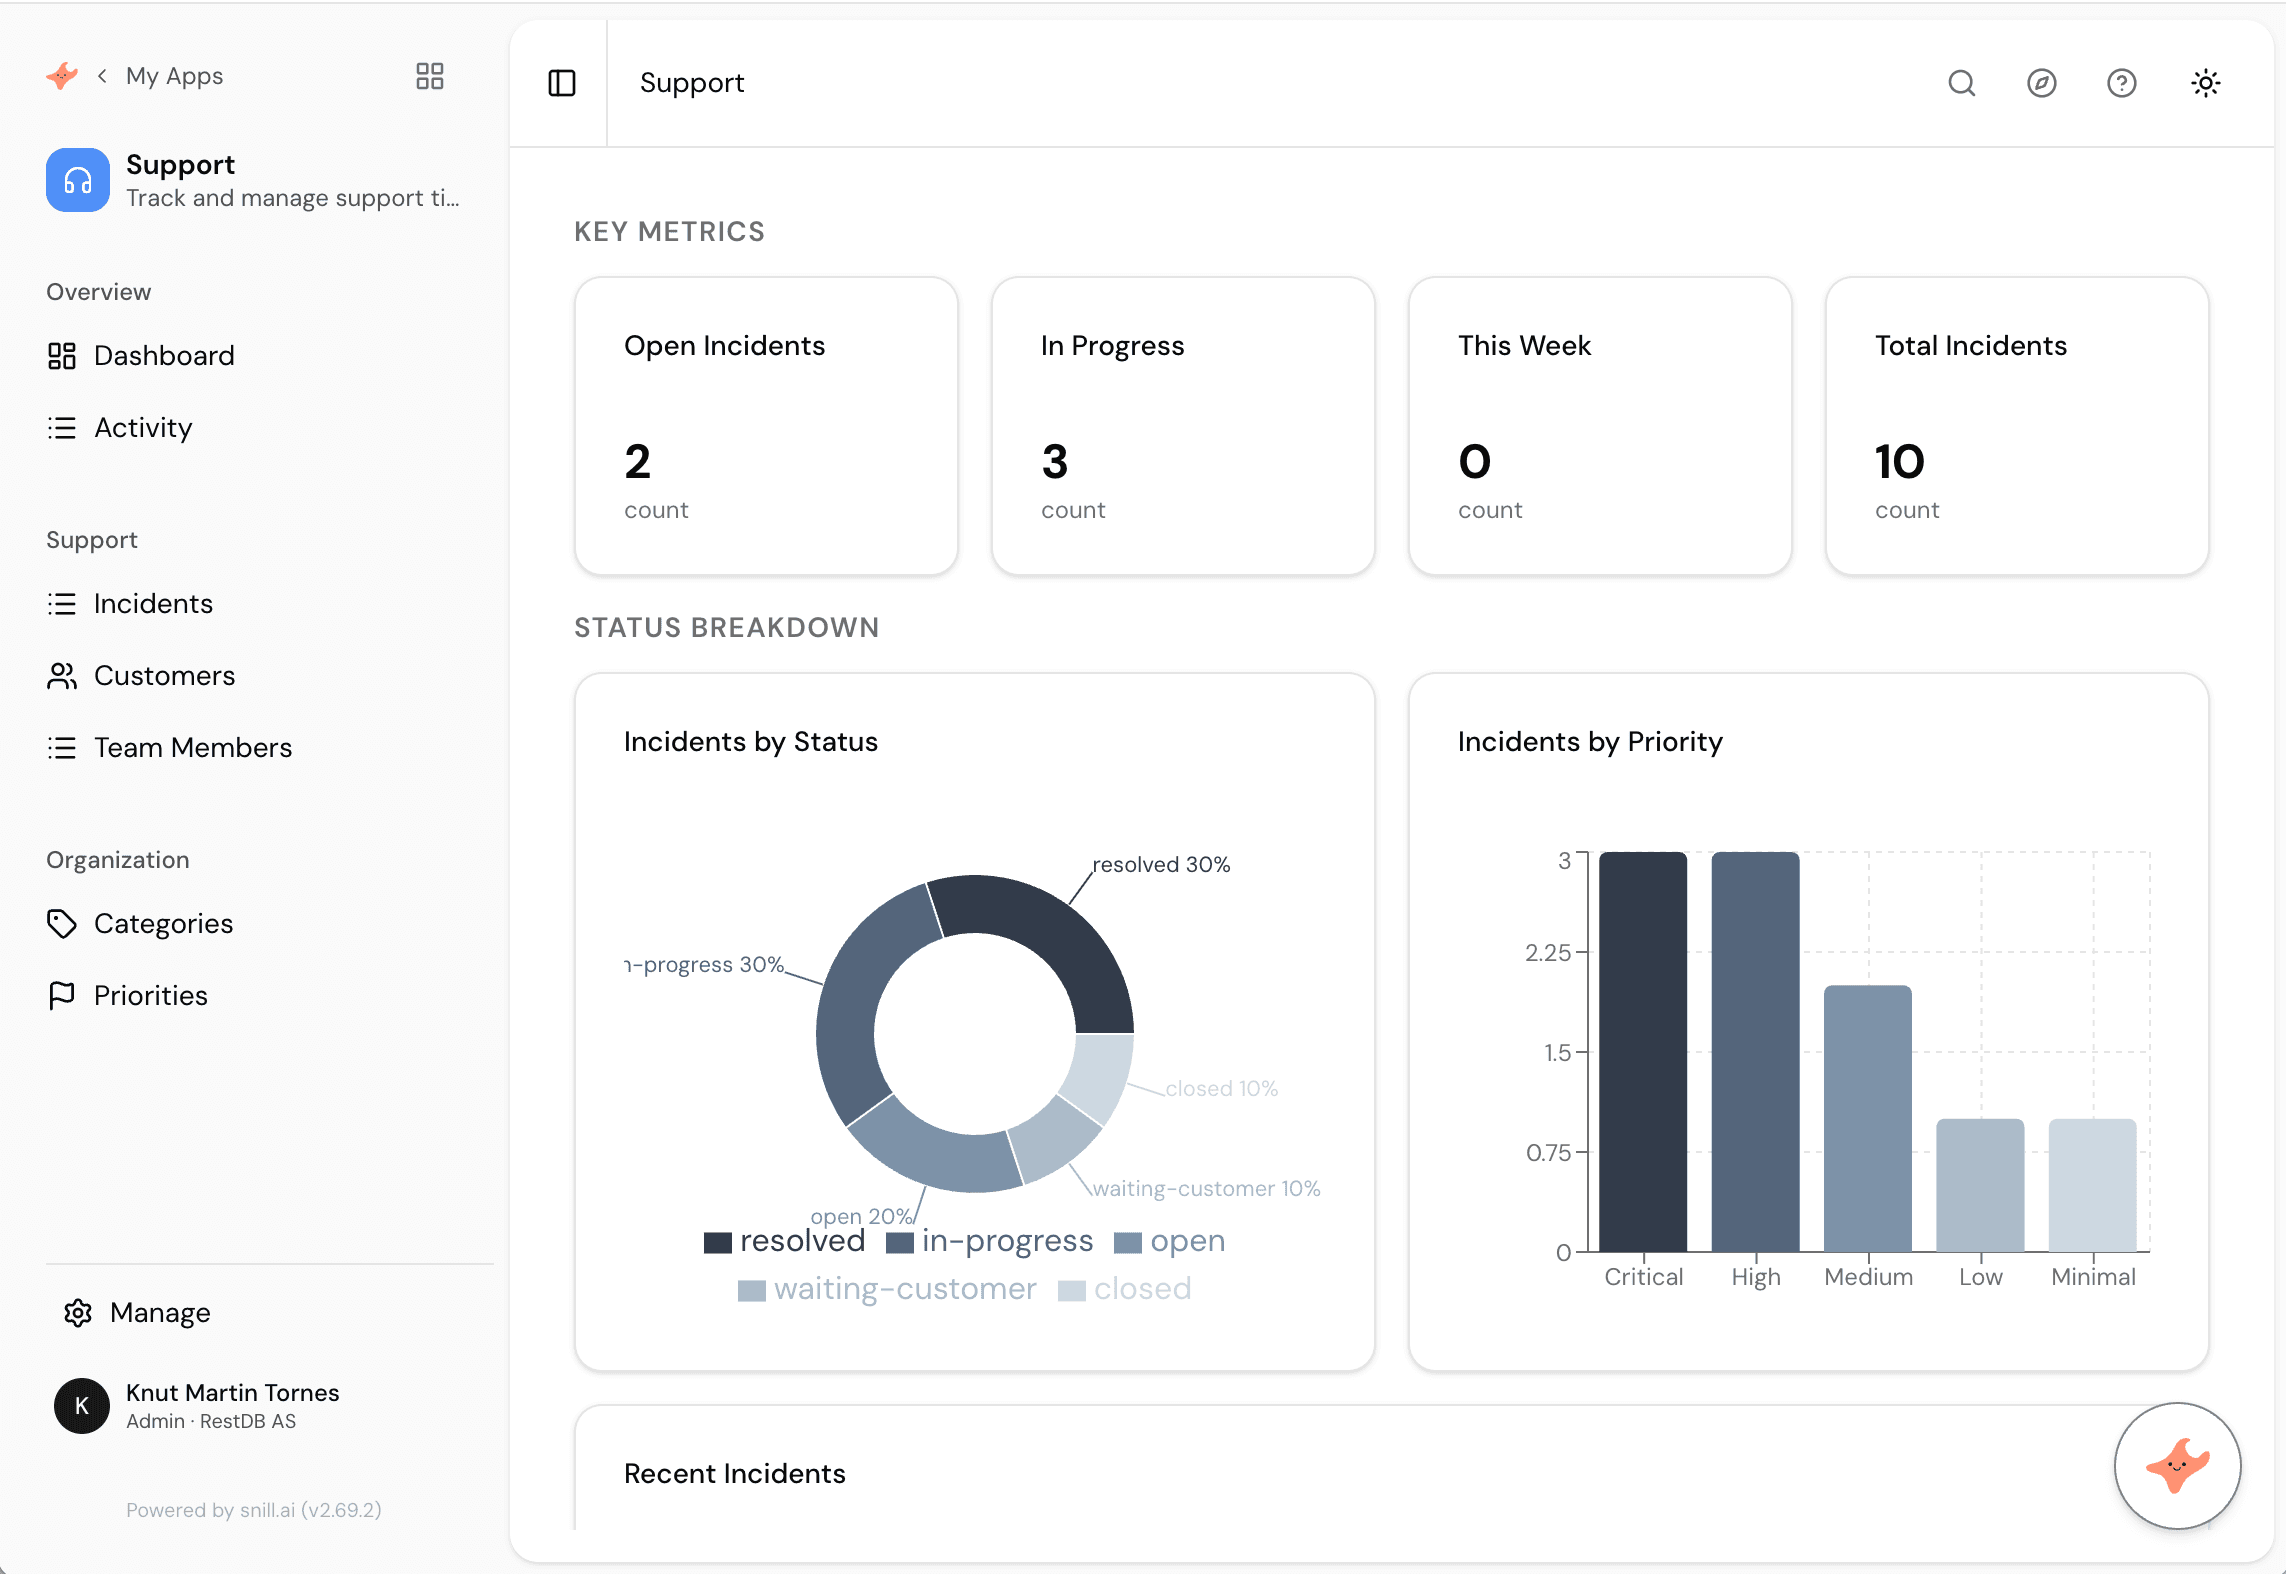Viewport: 2286px width, 1574px height.
Task: Click the High priority bar
Action: tap(1755, 1052)
